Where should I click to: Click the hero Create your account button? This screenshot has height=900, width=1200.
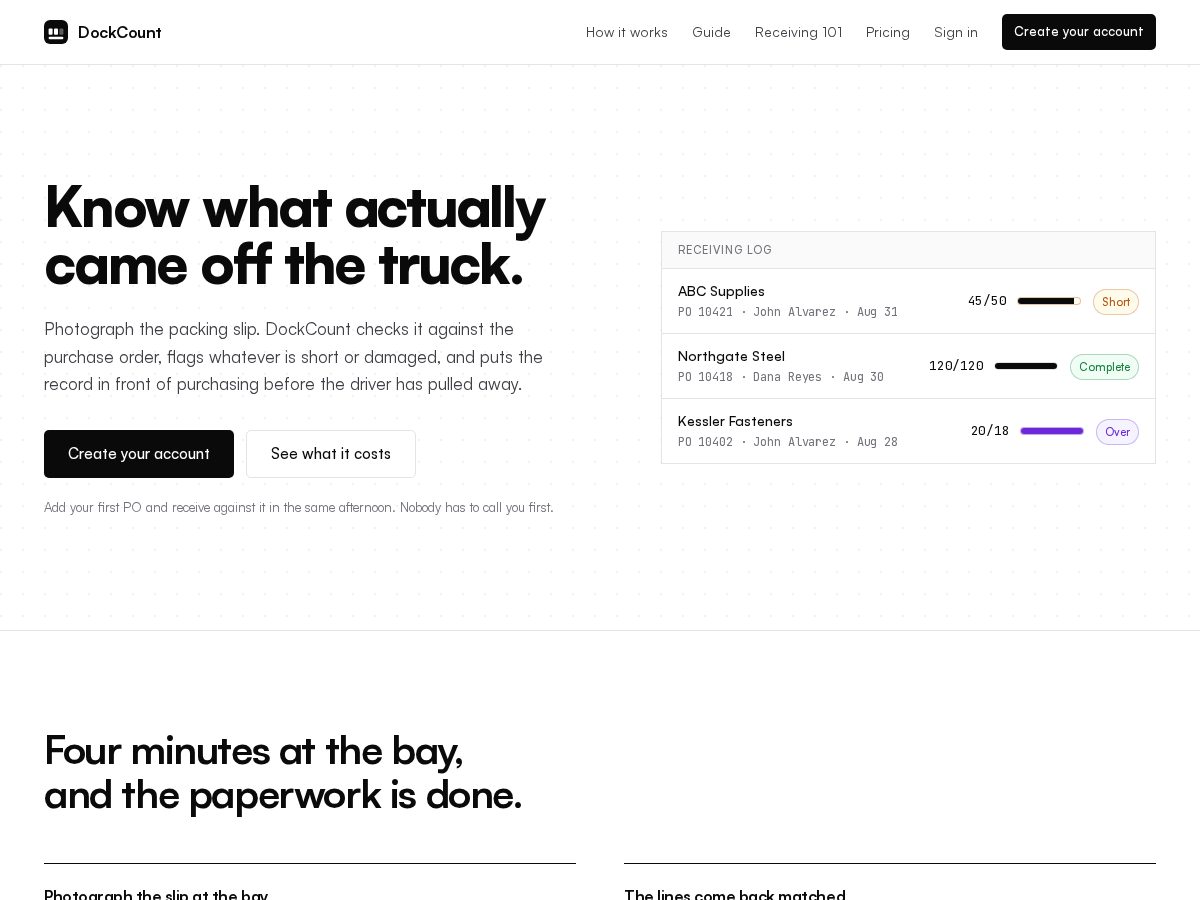coord(139,454)
